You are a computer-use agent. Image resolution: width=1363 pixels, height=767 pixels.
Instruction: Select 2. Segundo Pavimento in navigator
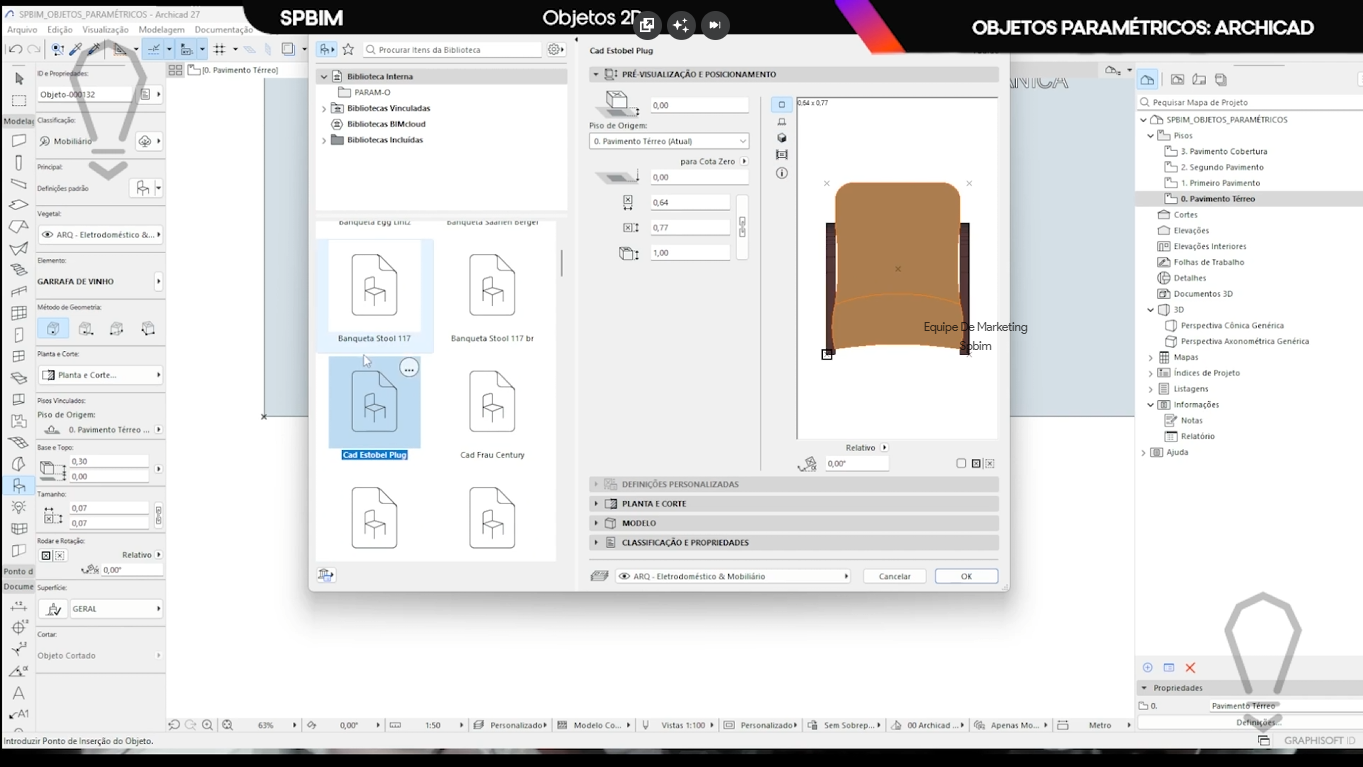coord(1222,167)
